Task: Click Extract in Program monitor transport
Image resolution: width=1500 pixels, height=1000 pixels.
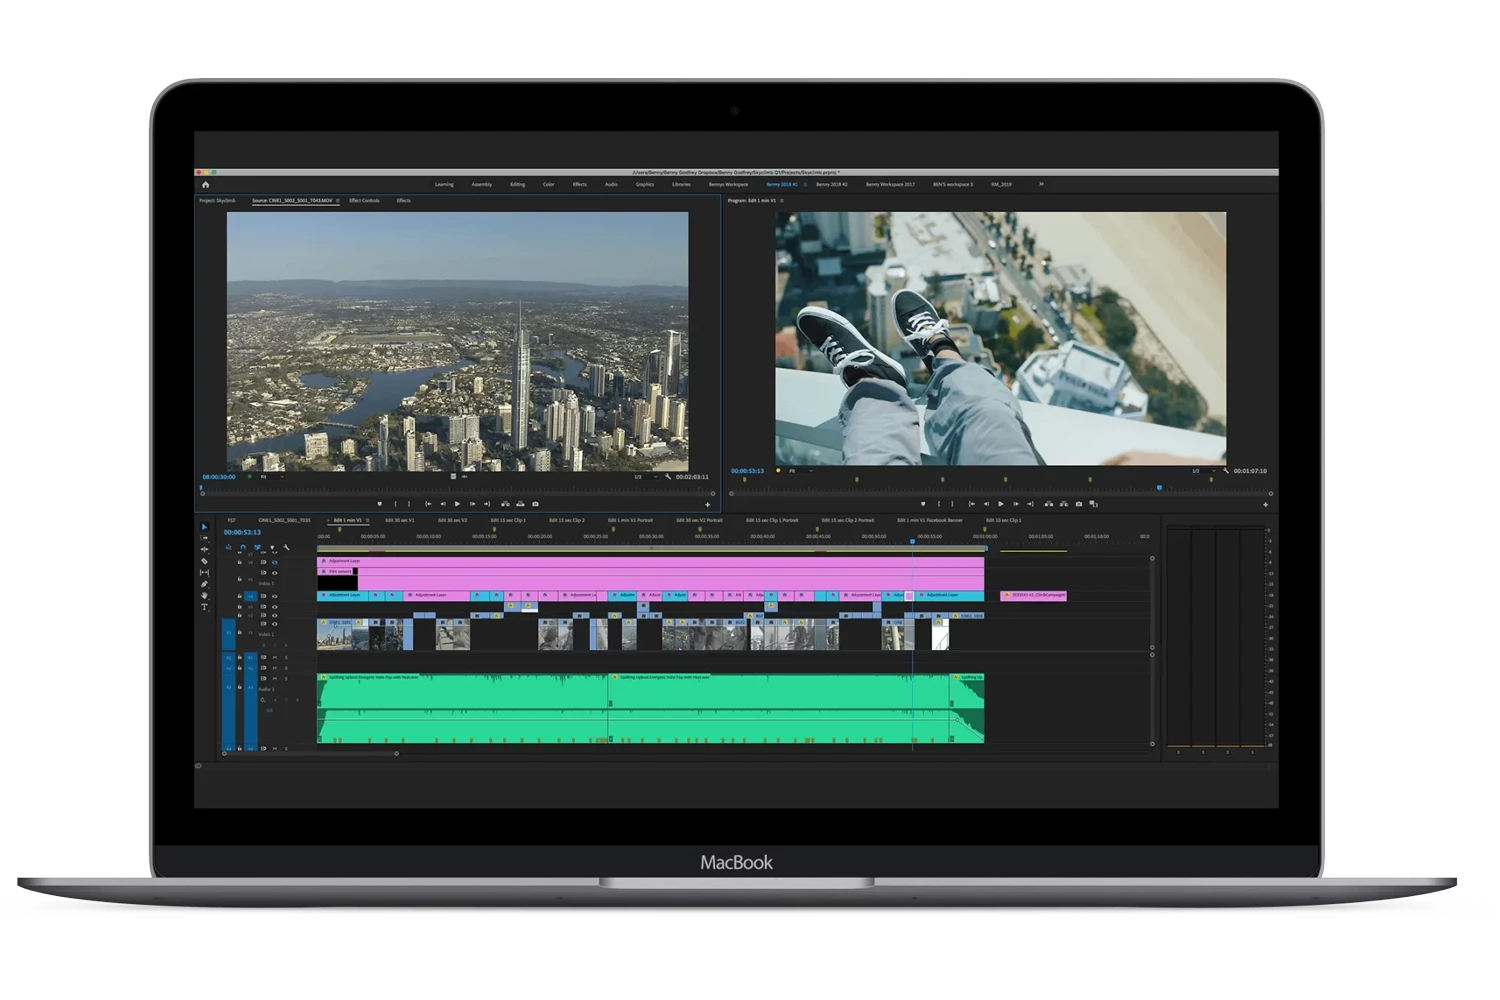Action: point(1064,504)
